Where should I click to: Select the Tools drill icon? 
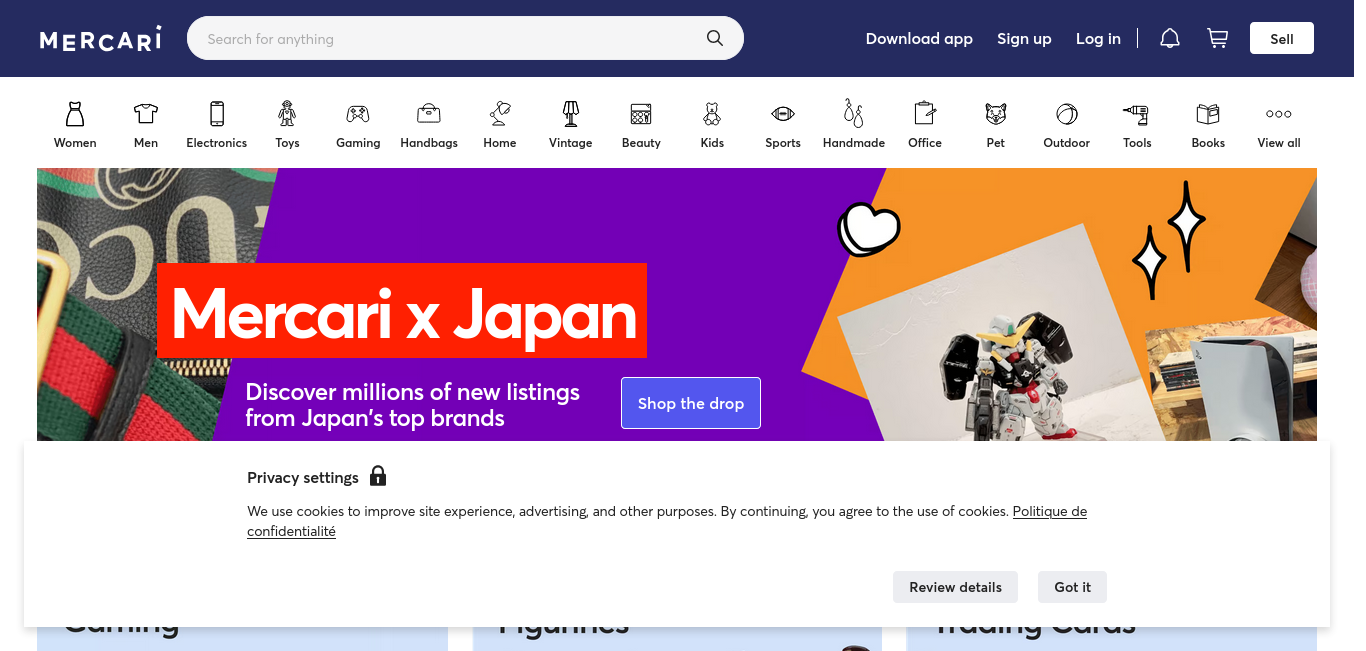[1137, 113]
